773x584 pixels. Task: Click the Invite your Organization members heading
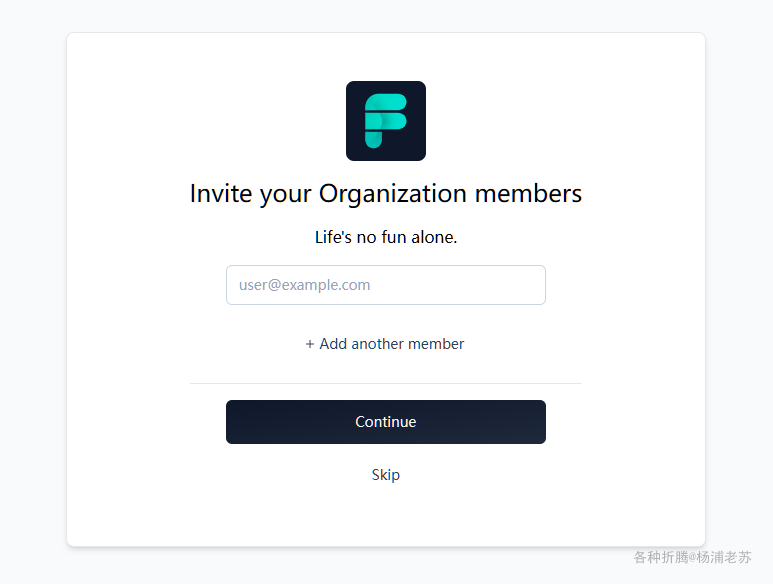click(386, 193)
